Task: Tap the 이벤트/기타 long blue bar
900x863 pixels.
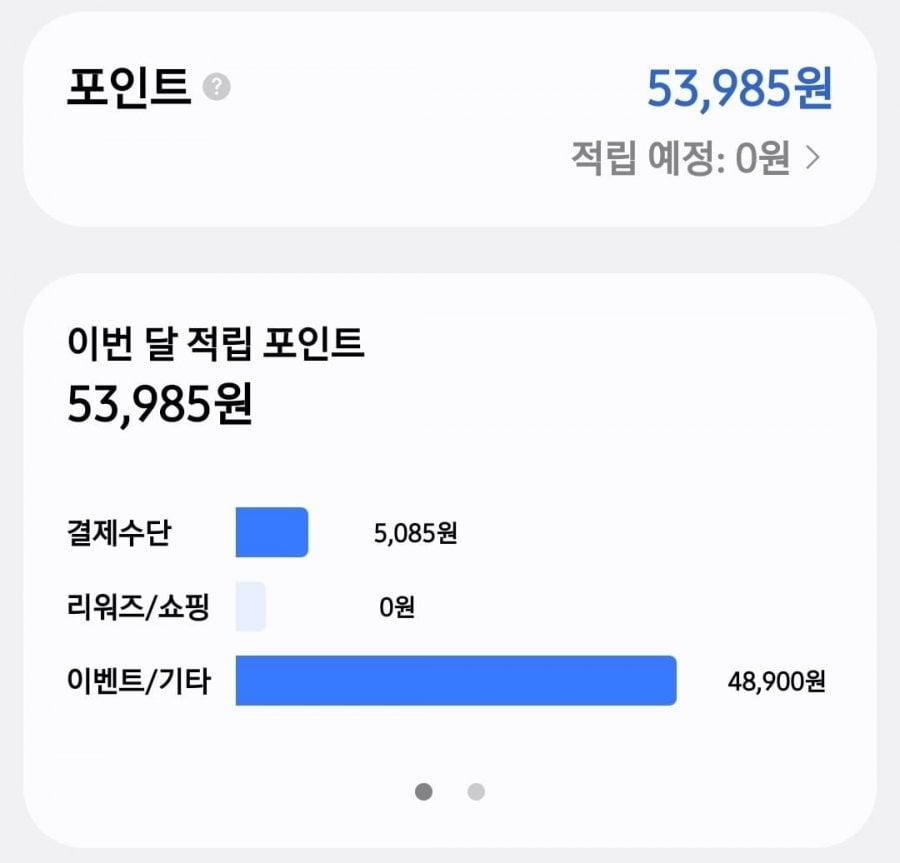Action: point(456,681)
